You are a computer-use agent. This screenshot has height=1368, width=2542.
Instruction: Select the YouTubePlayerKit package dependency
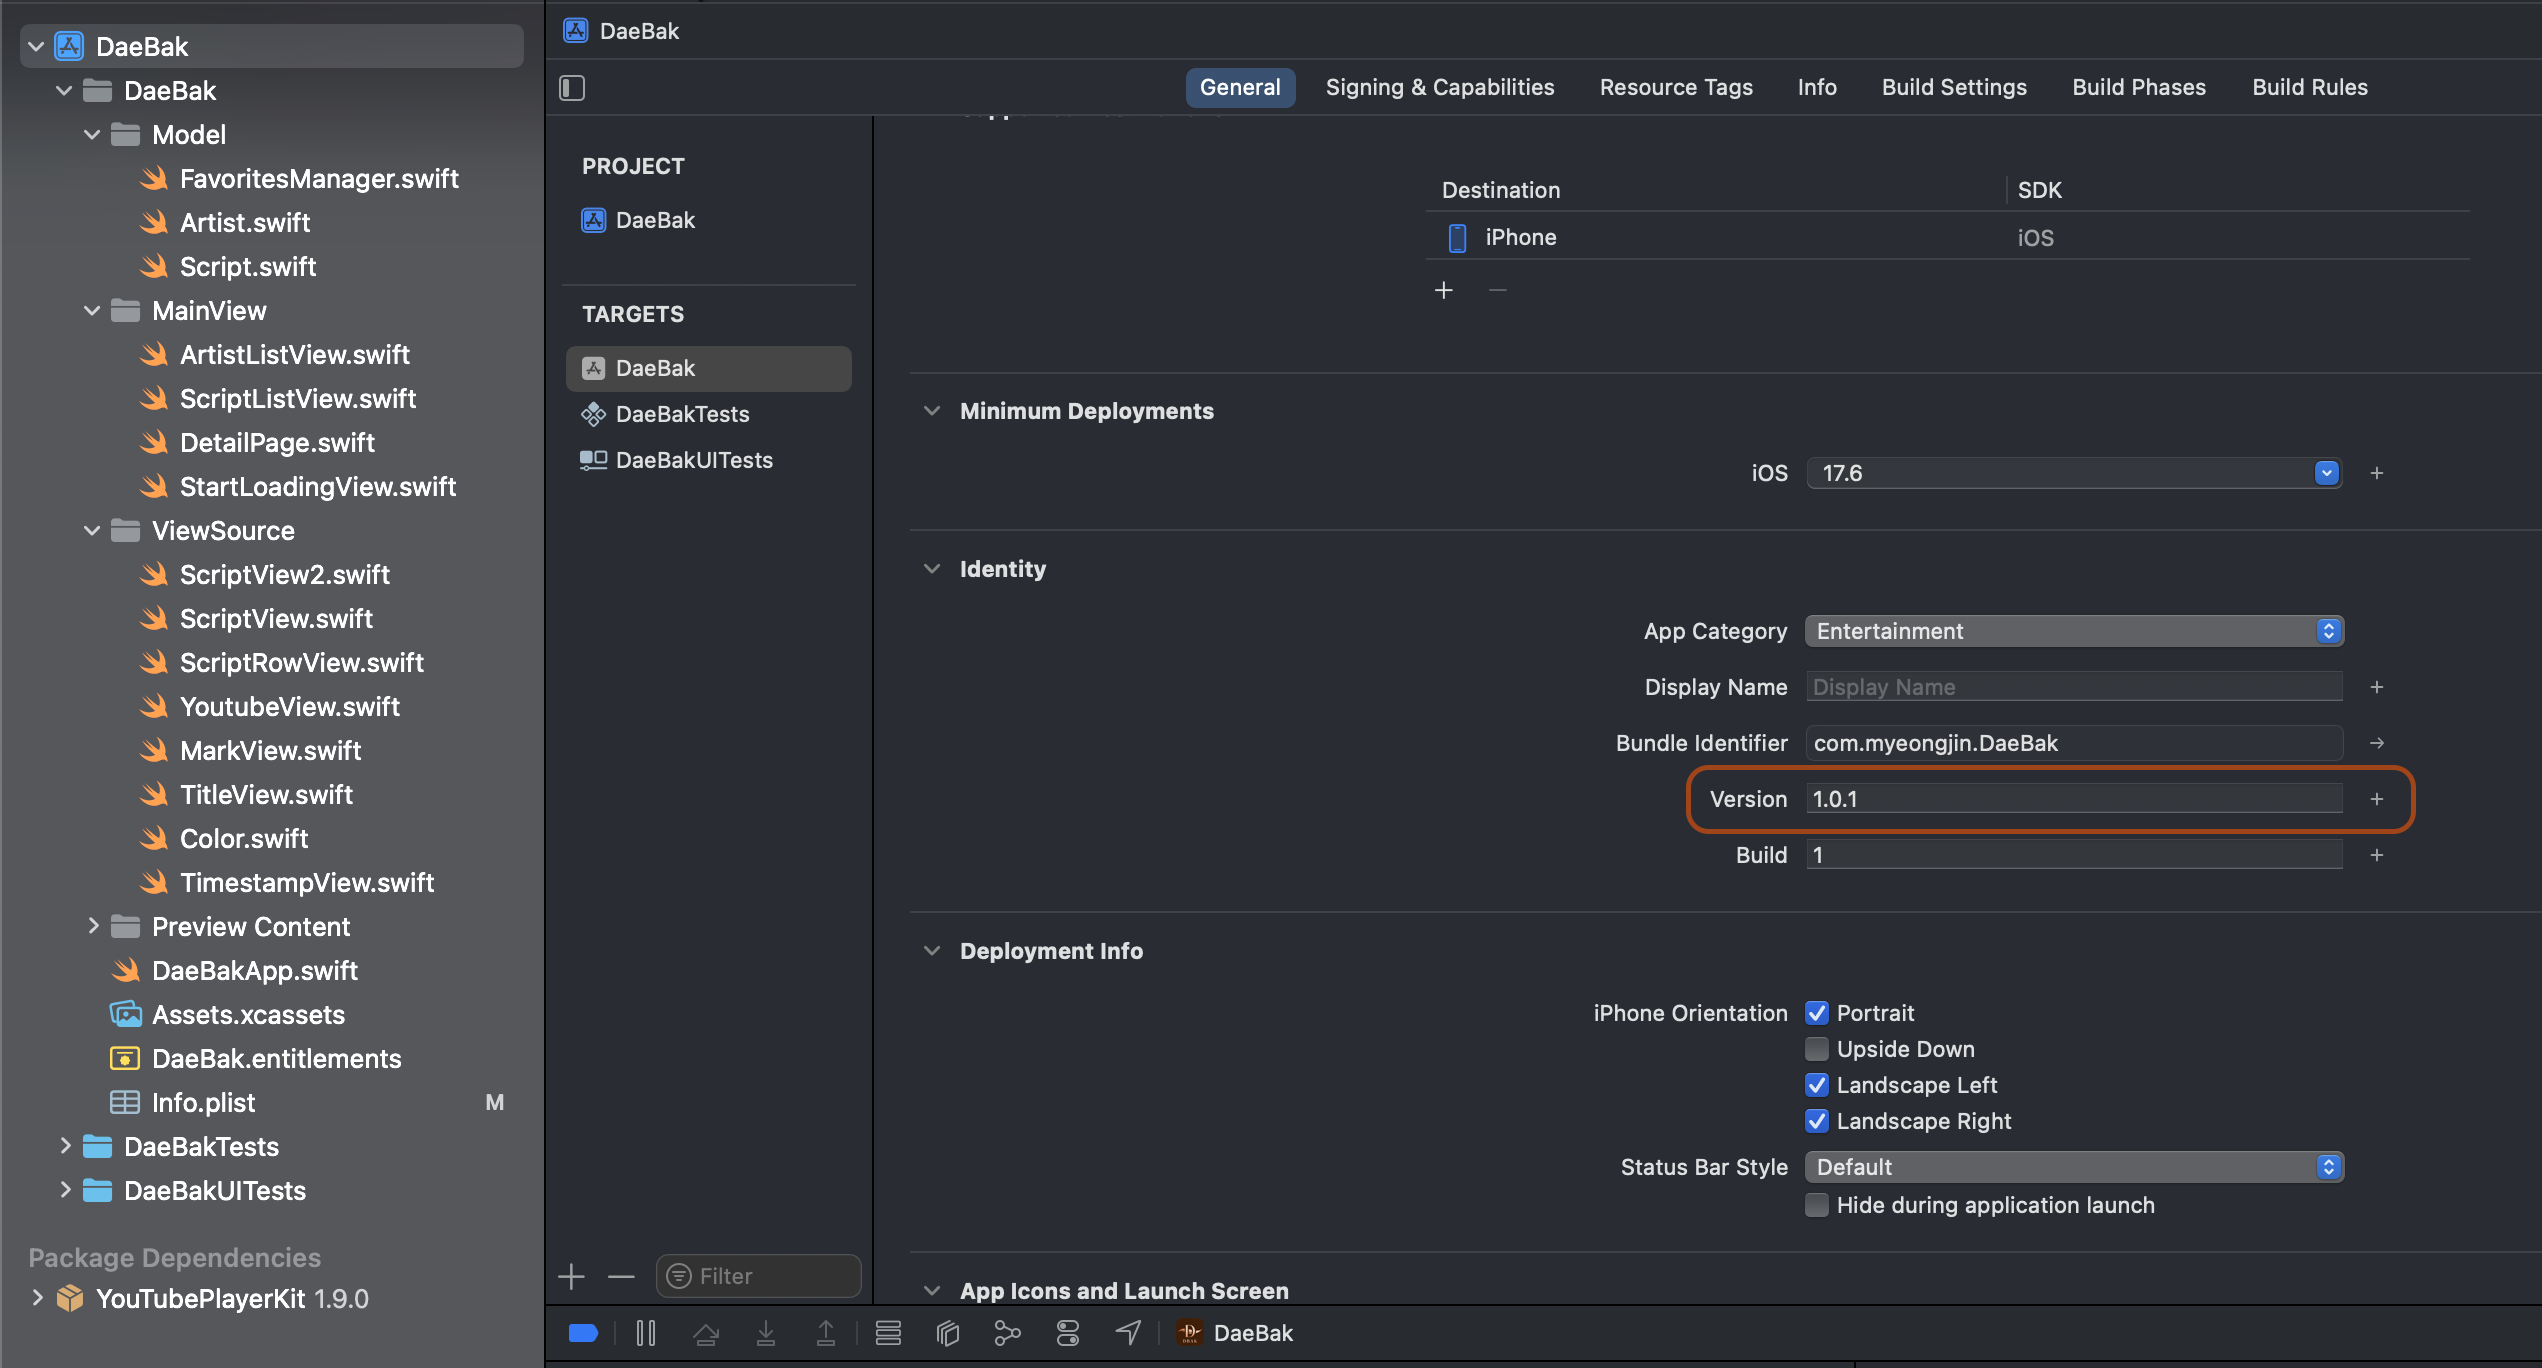coord(232,1299)
